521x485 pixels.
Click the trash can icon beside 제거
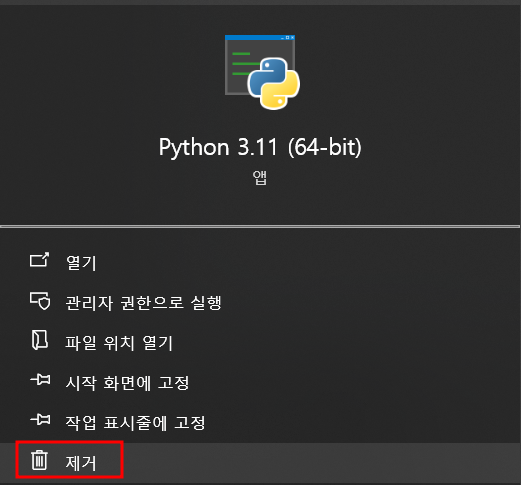coord(39,460)
